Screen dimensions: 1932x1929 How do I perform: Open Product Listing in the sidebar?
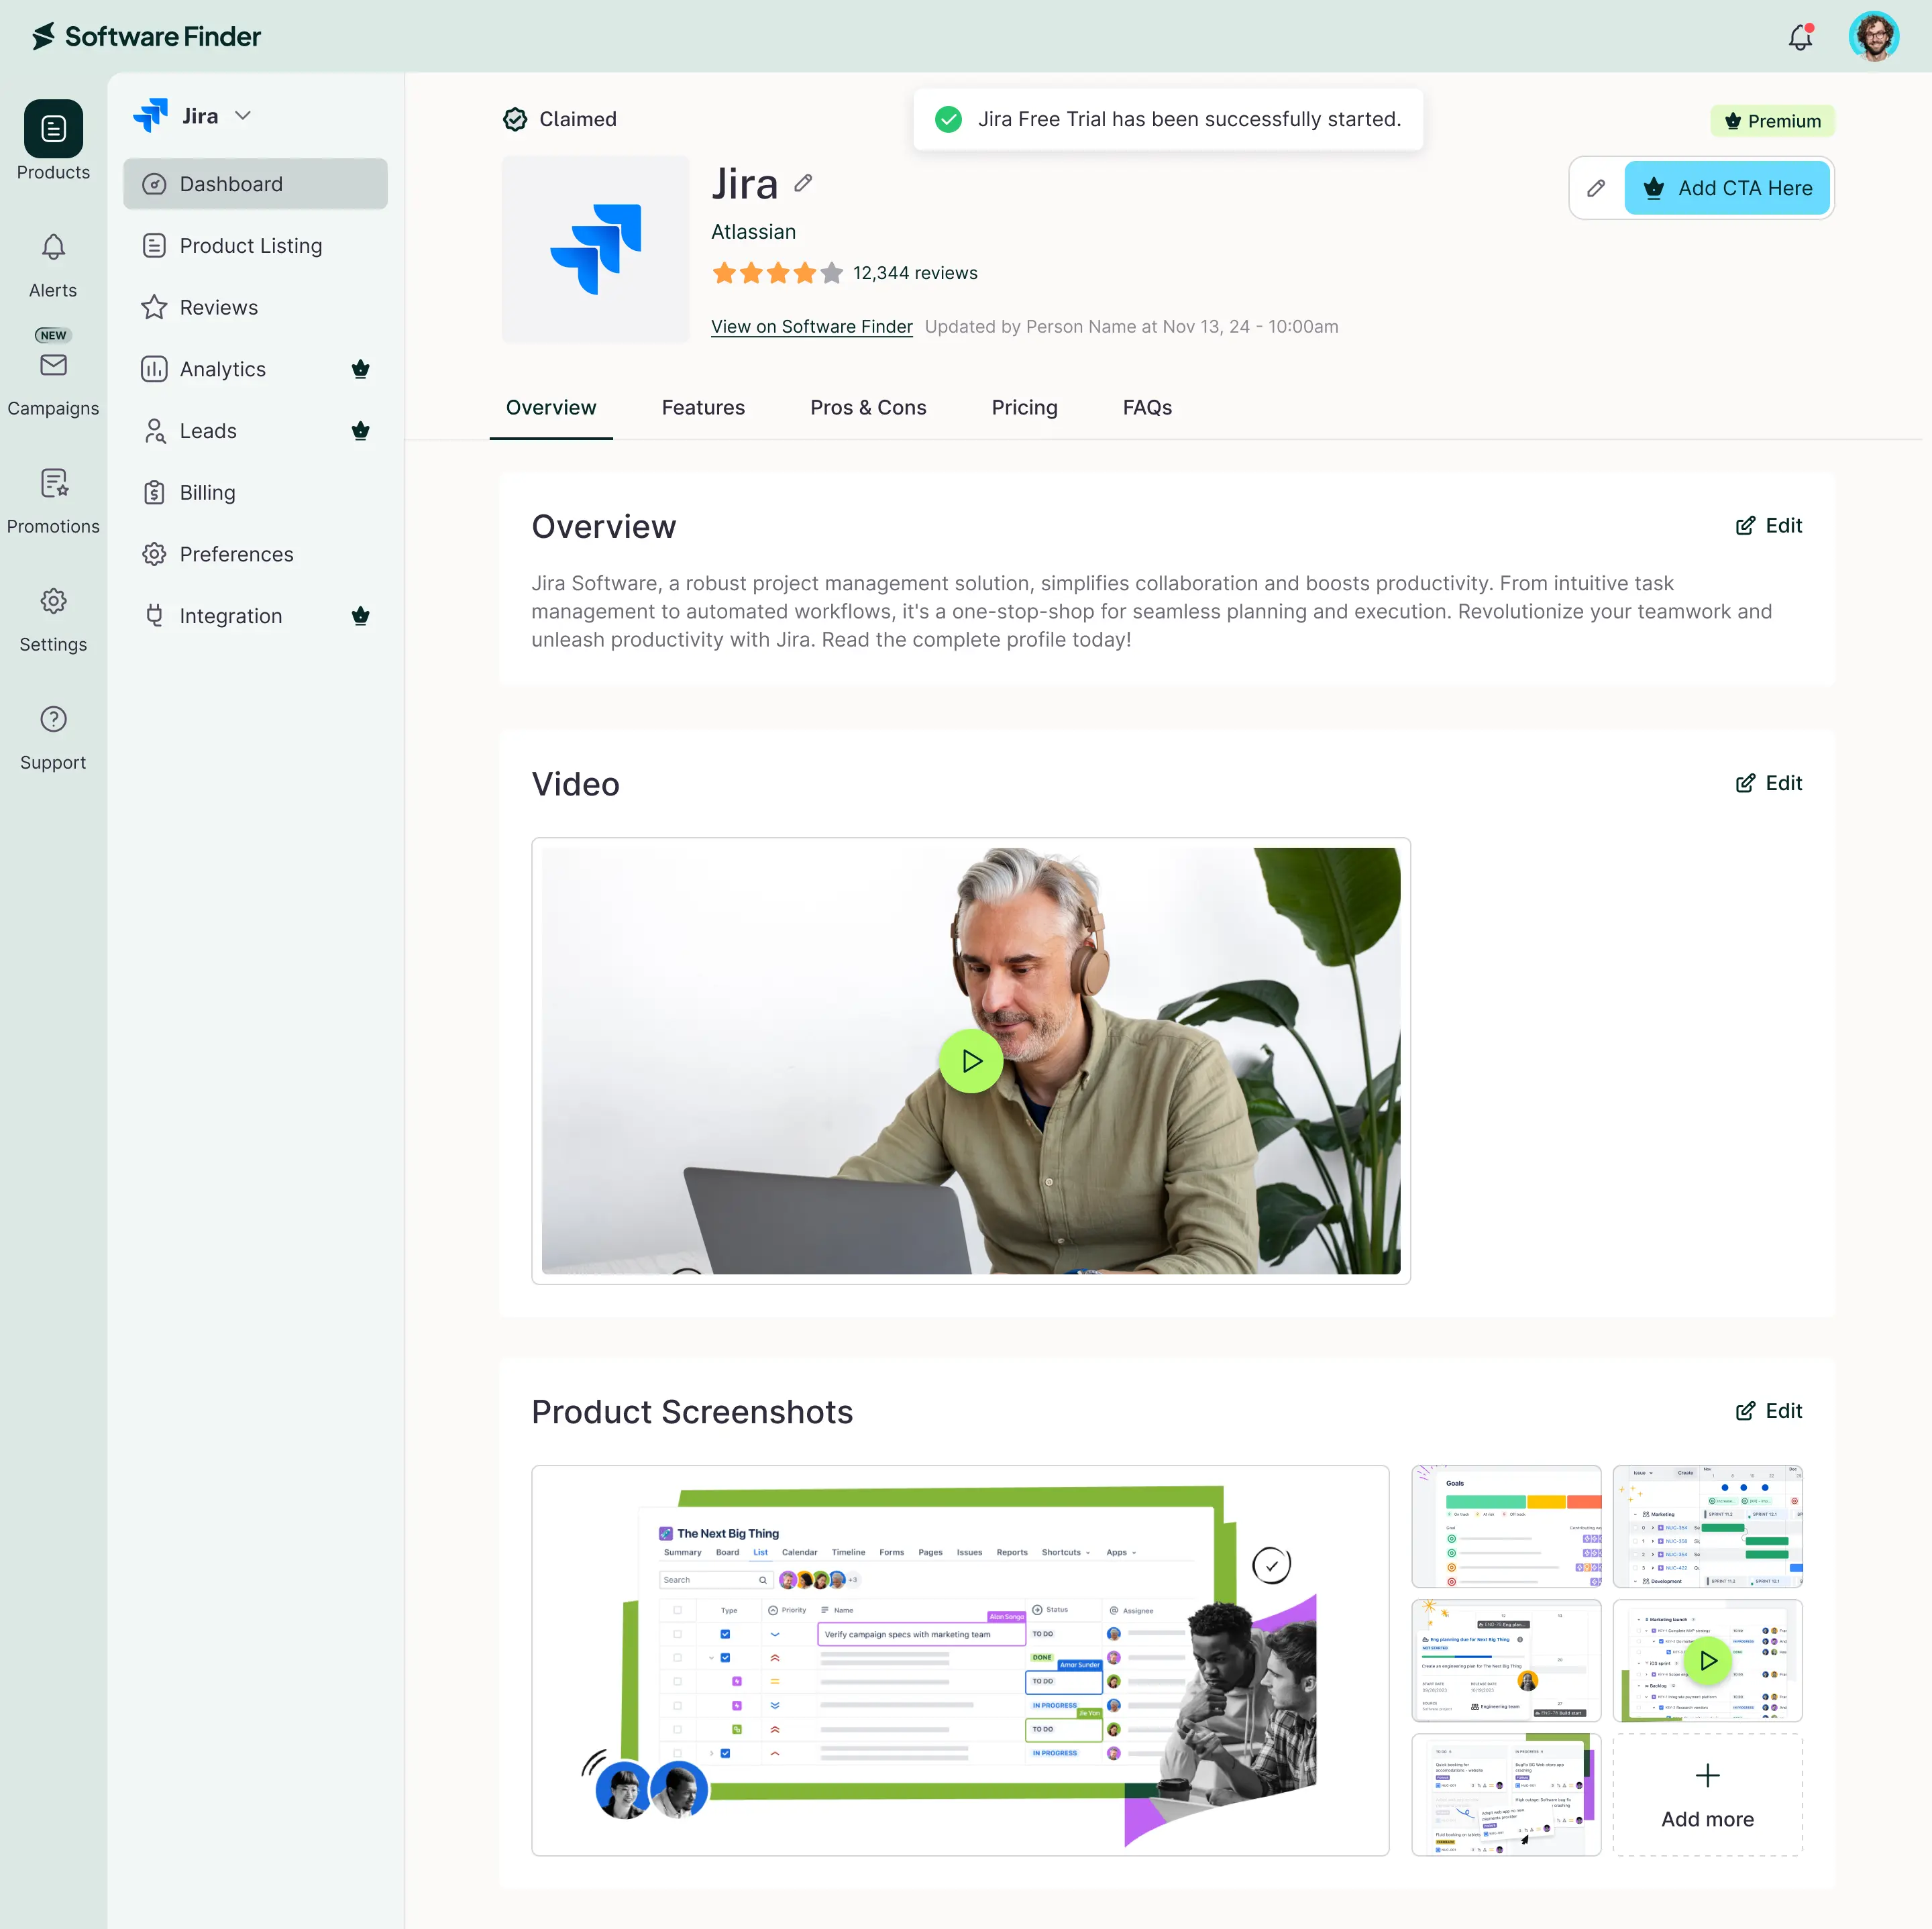(x=255, y=246)
